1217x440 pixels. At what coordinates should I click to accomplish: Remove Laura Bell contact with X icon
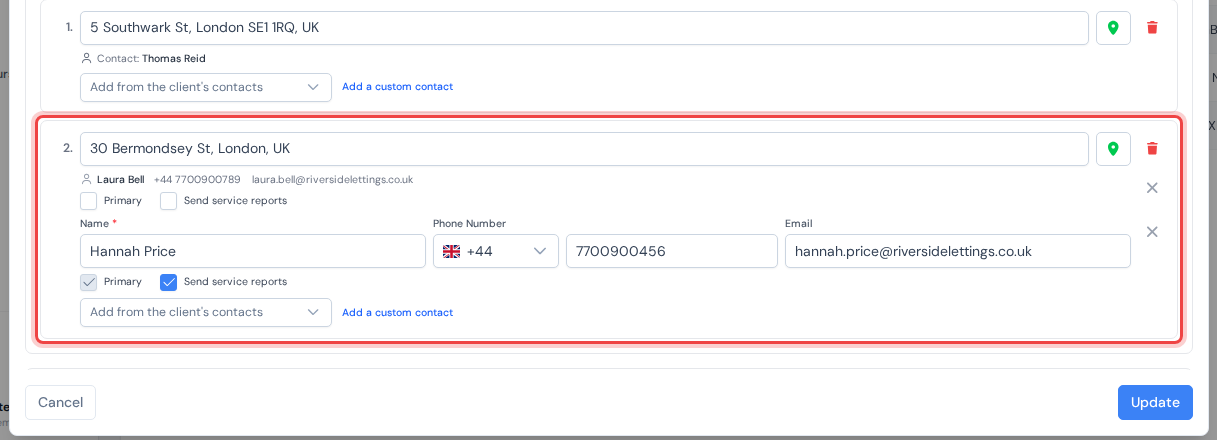click(x=1152, y=188)
